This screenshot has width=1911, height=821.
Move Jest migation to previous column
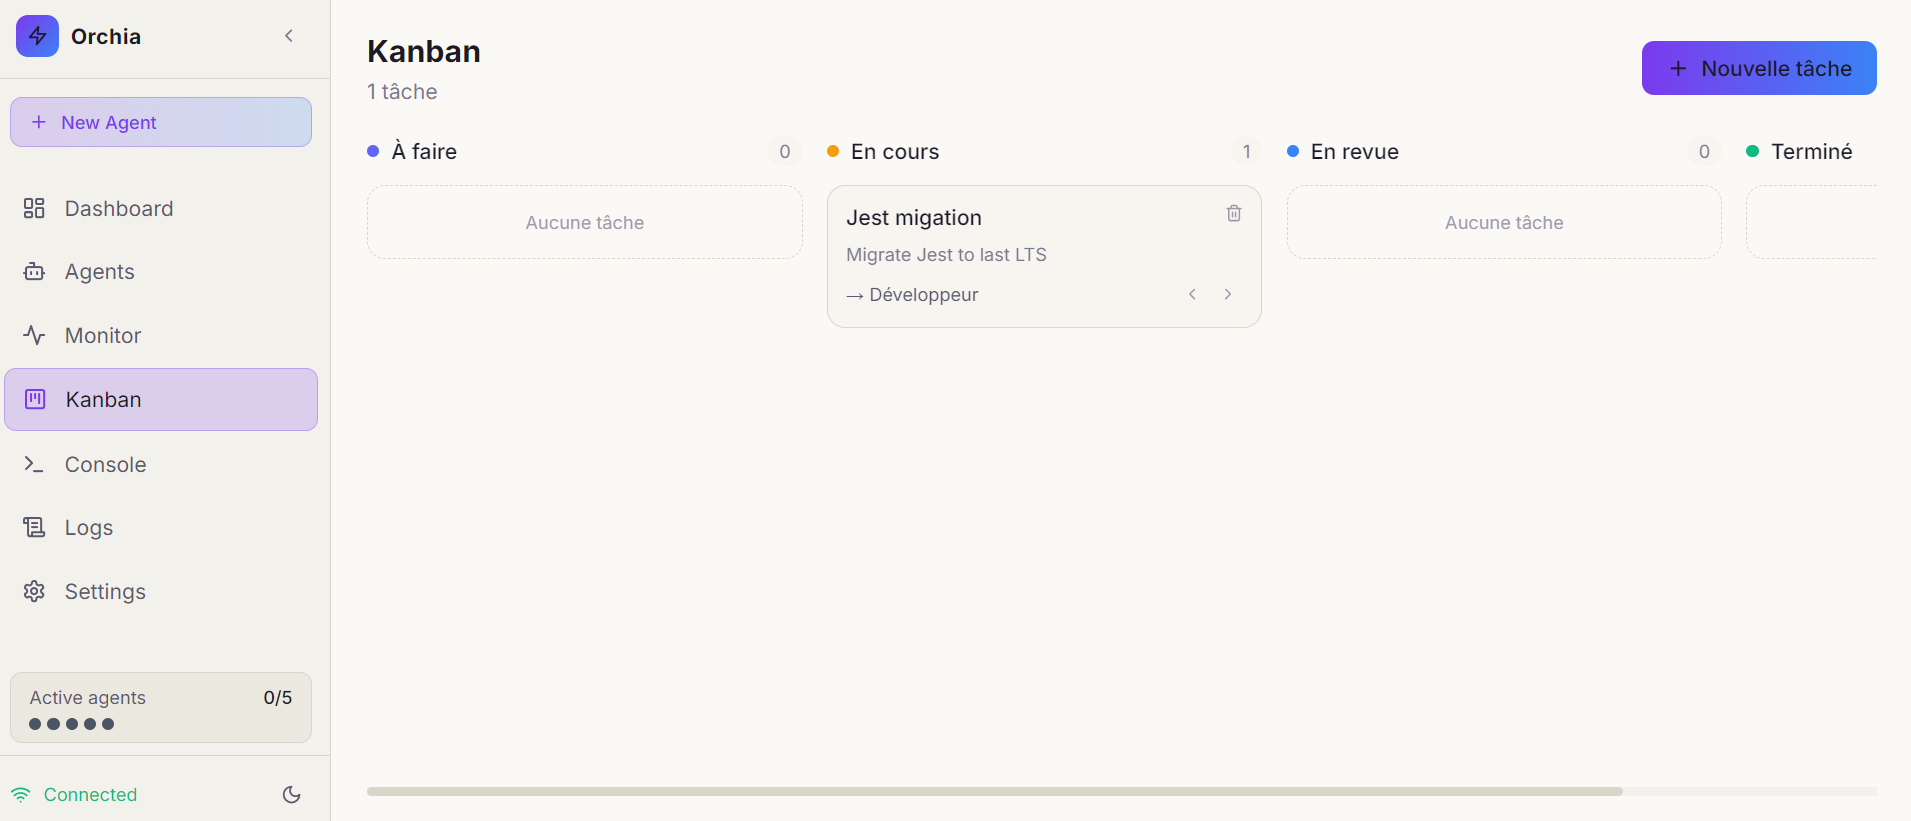[x=1192, y=294]
